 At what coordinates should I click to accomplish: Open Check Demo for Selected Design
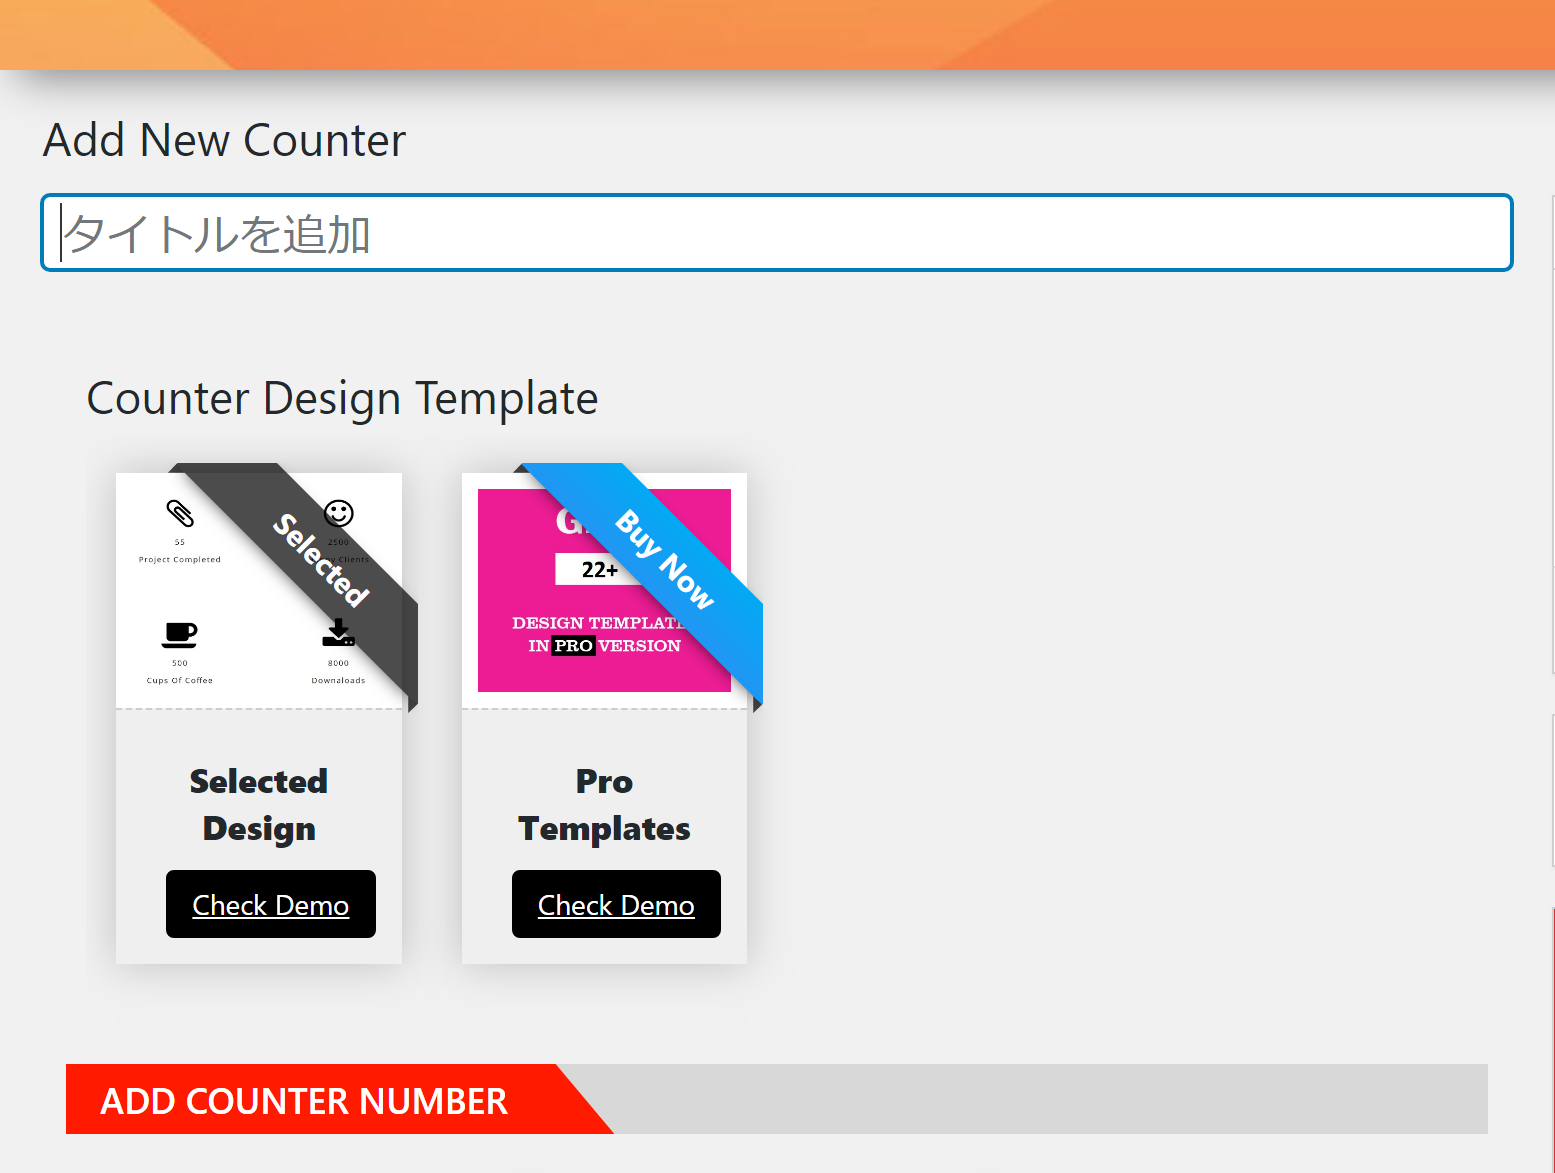pos(271,905)
